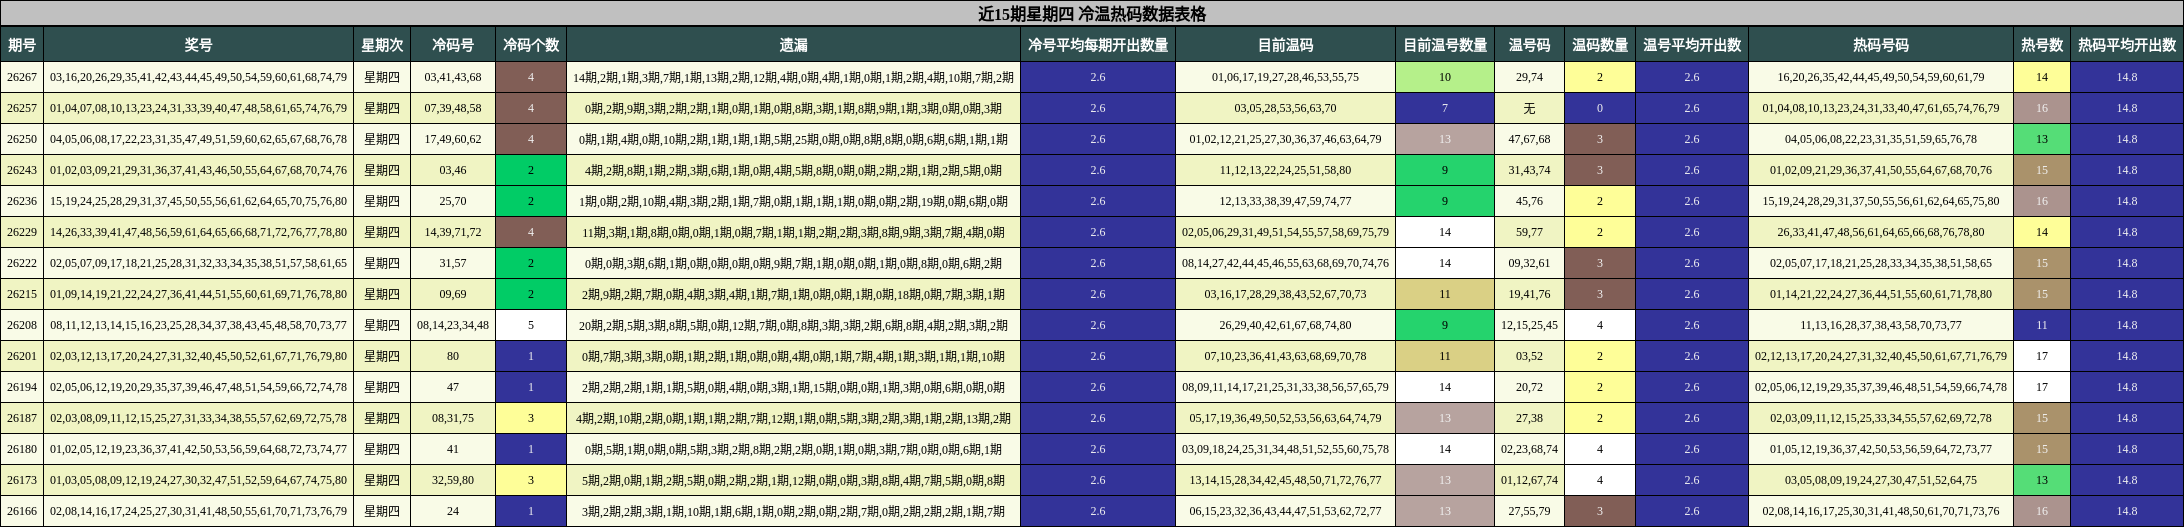Select period number cell '26229'
The image size is (2184, 527).
click(22, 232)
